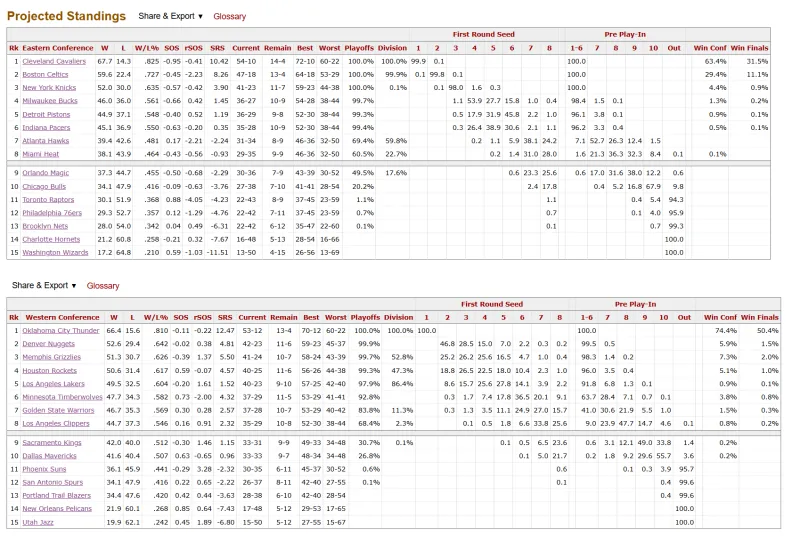Open the Washington Wizards link
The height and width of the screenshot is (543, 800).
pyautogui.click(x=55, y=253)
